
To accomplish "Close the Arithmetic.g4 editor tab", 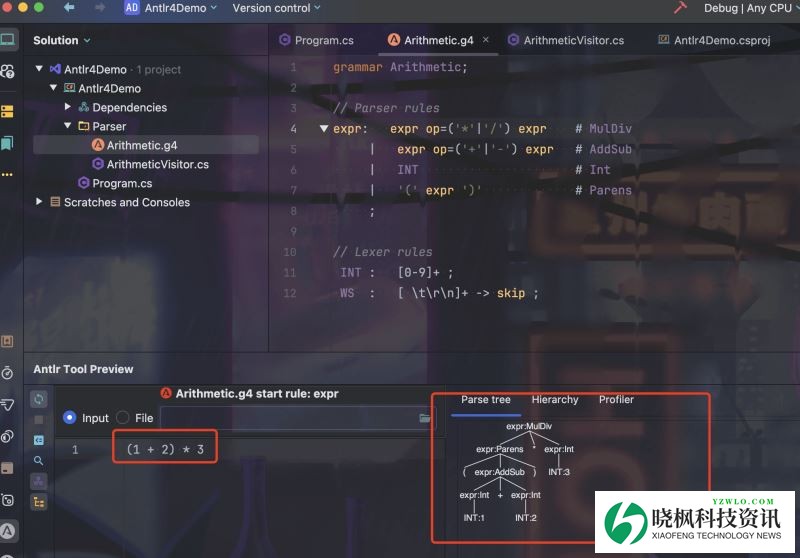I will point(486,39).
